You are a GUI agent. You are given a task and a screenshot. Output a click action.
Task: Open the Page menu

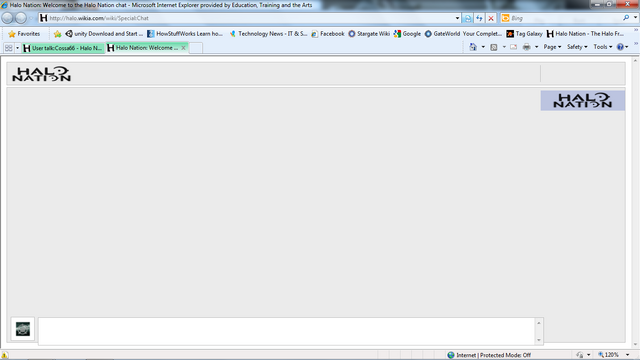point(552,47)
